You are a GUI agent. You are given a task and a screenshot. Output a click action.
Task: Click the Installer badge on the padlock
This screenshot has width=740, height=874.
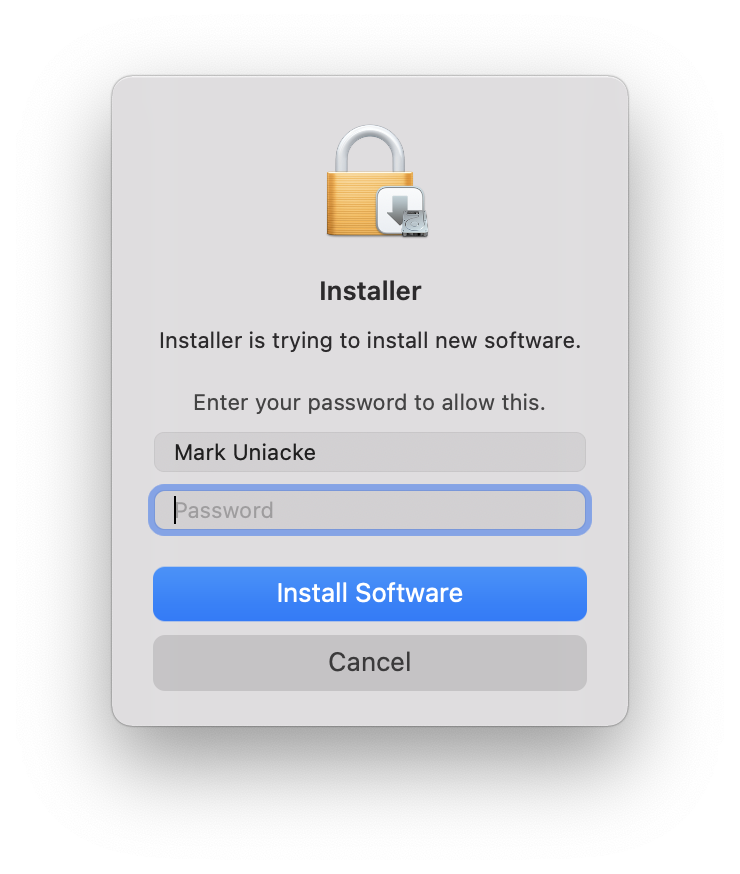pos(402,211)
